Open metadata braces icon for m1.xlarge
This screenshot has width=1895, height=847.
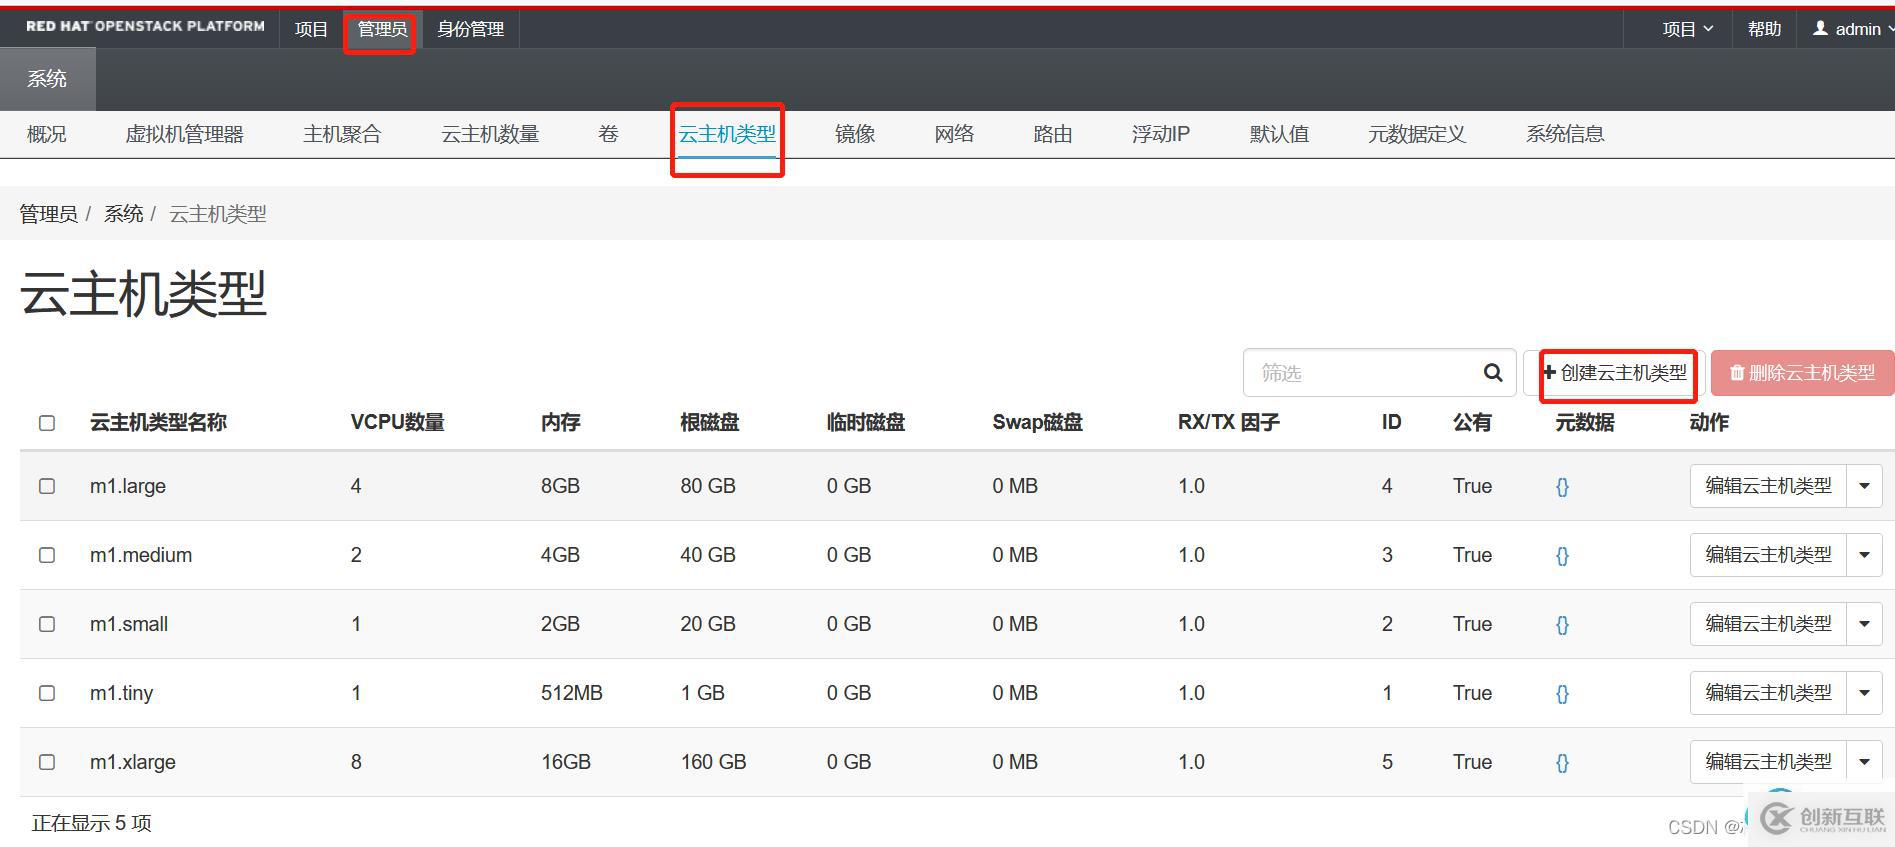coord(1562,763)
